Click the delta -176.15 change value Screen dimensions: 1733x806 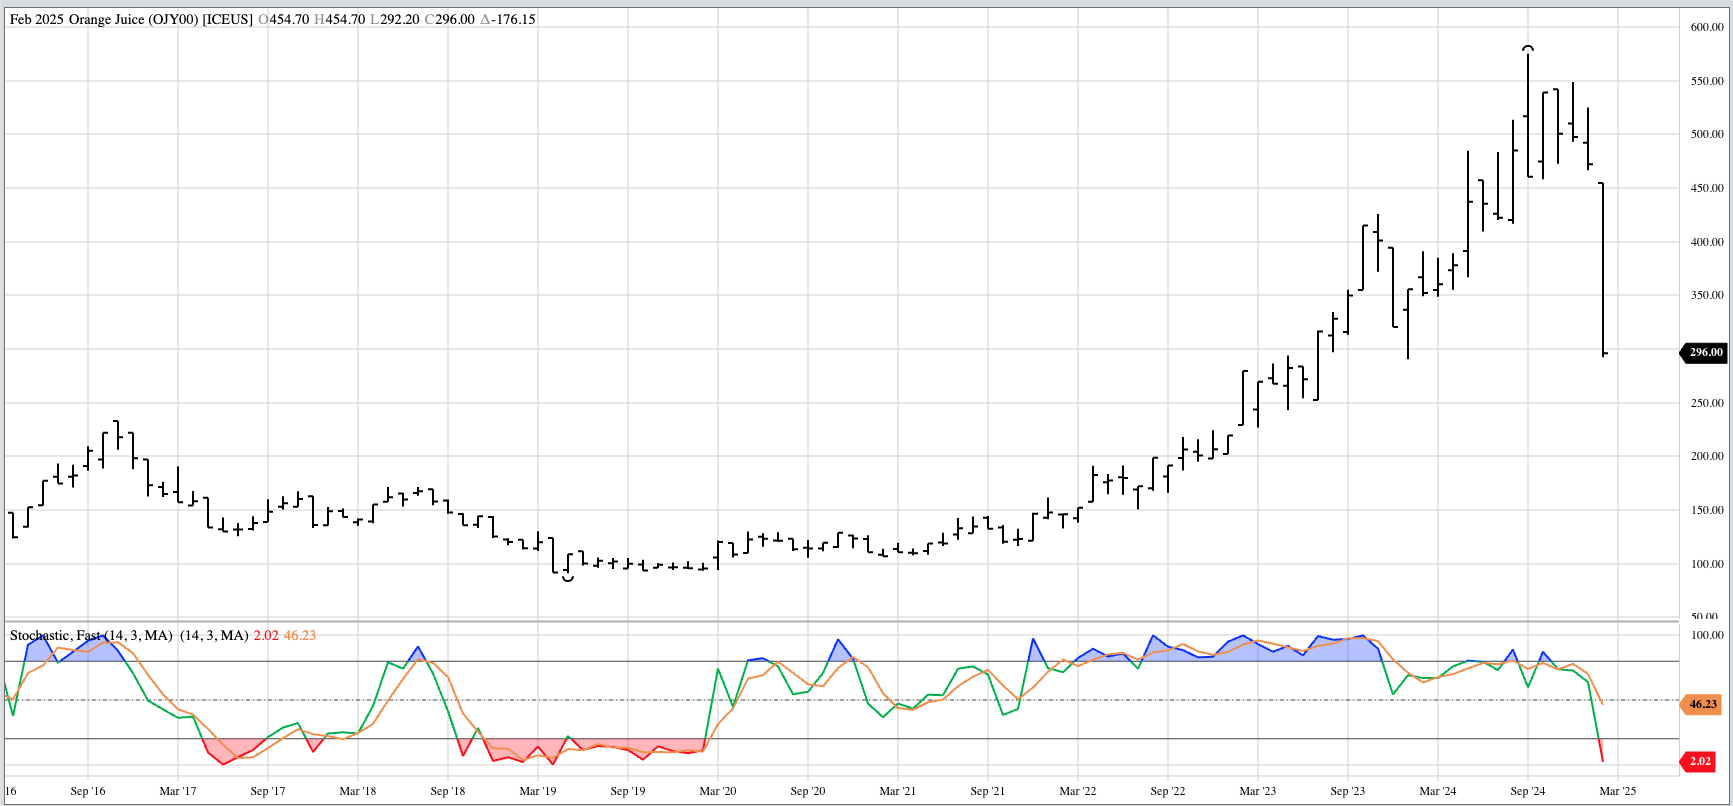coord(508,20)
